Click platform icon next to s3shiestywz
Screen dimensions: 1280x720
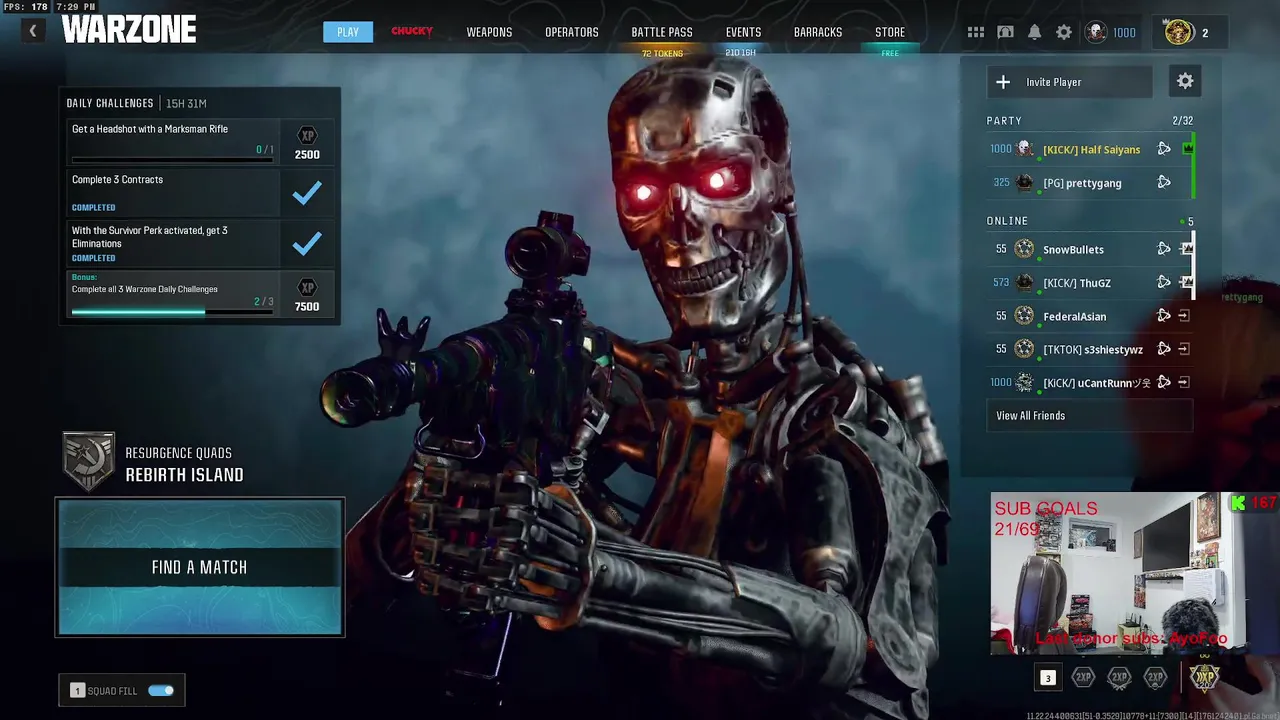coord(1164,349)
